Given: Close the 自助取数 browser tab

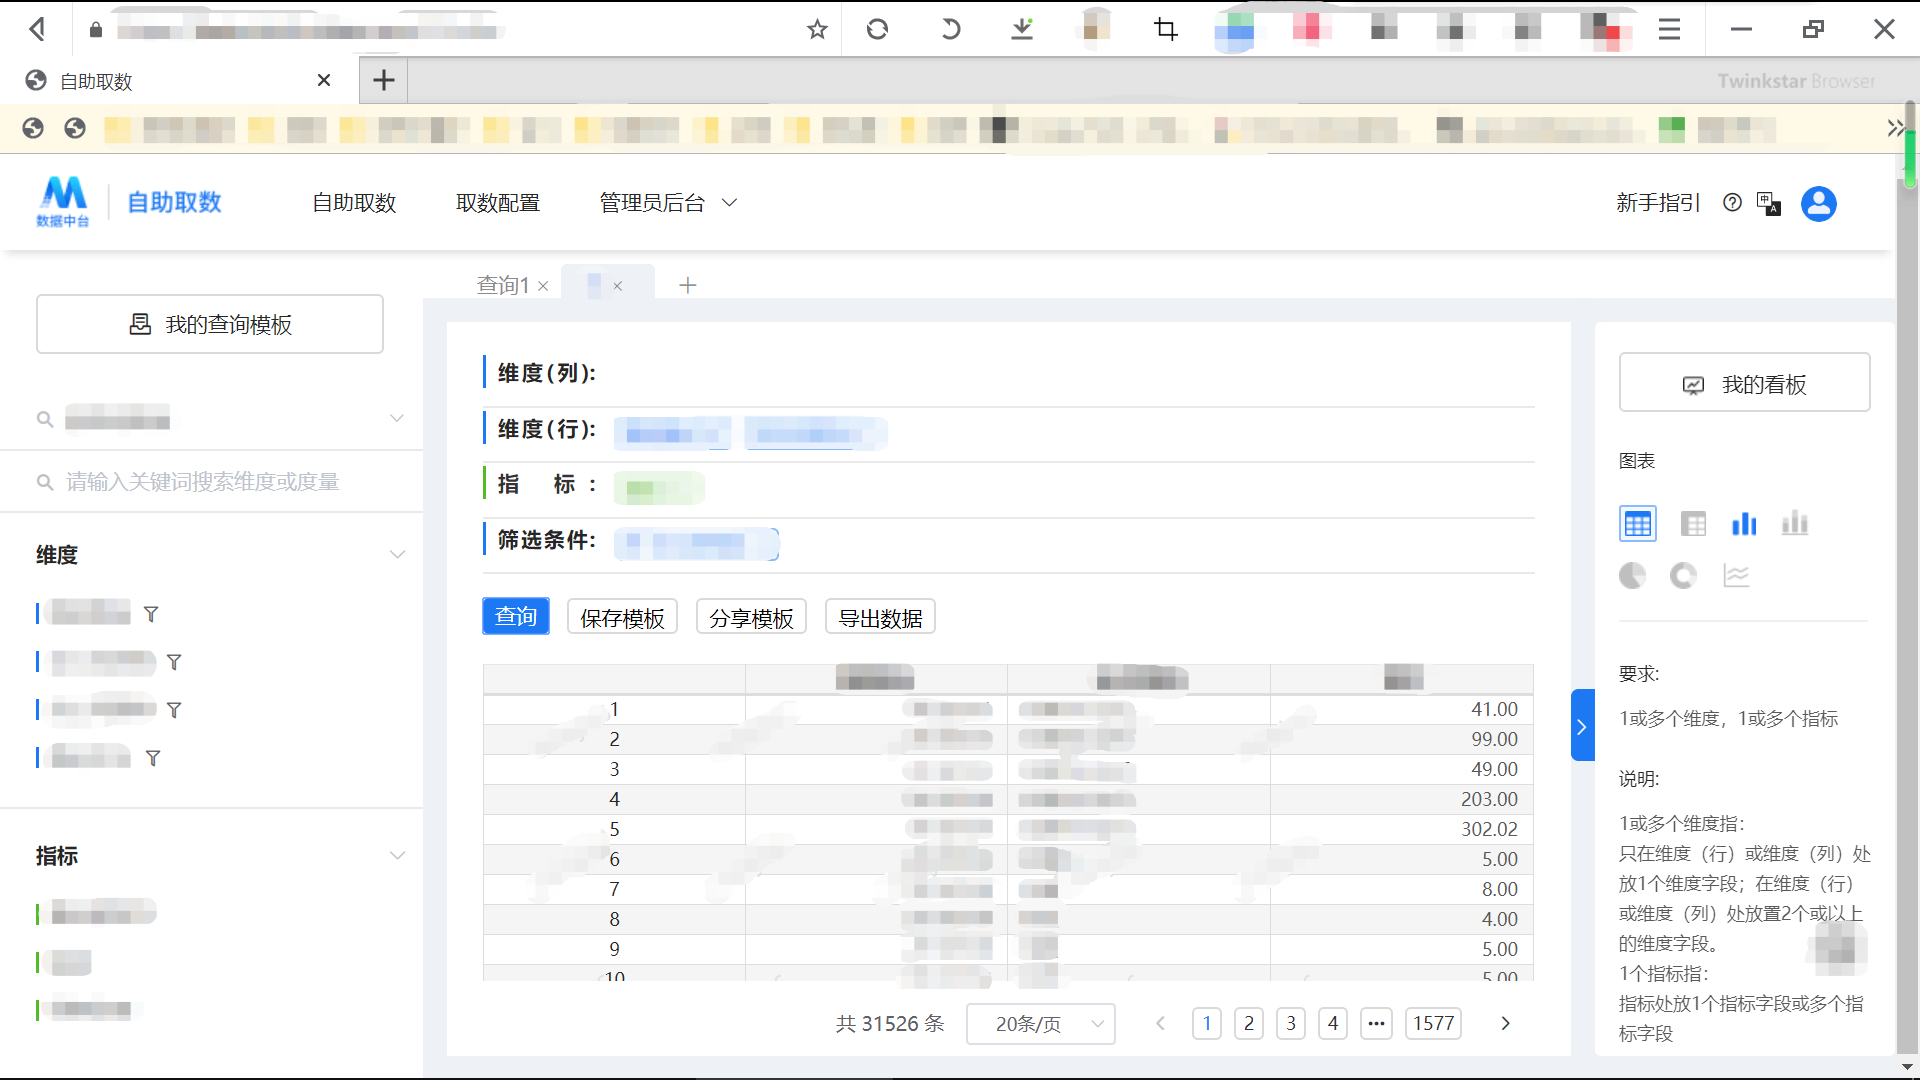Looking at the screenshot, I should 324,80.
